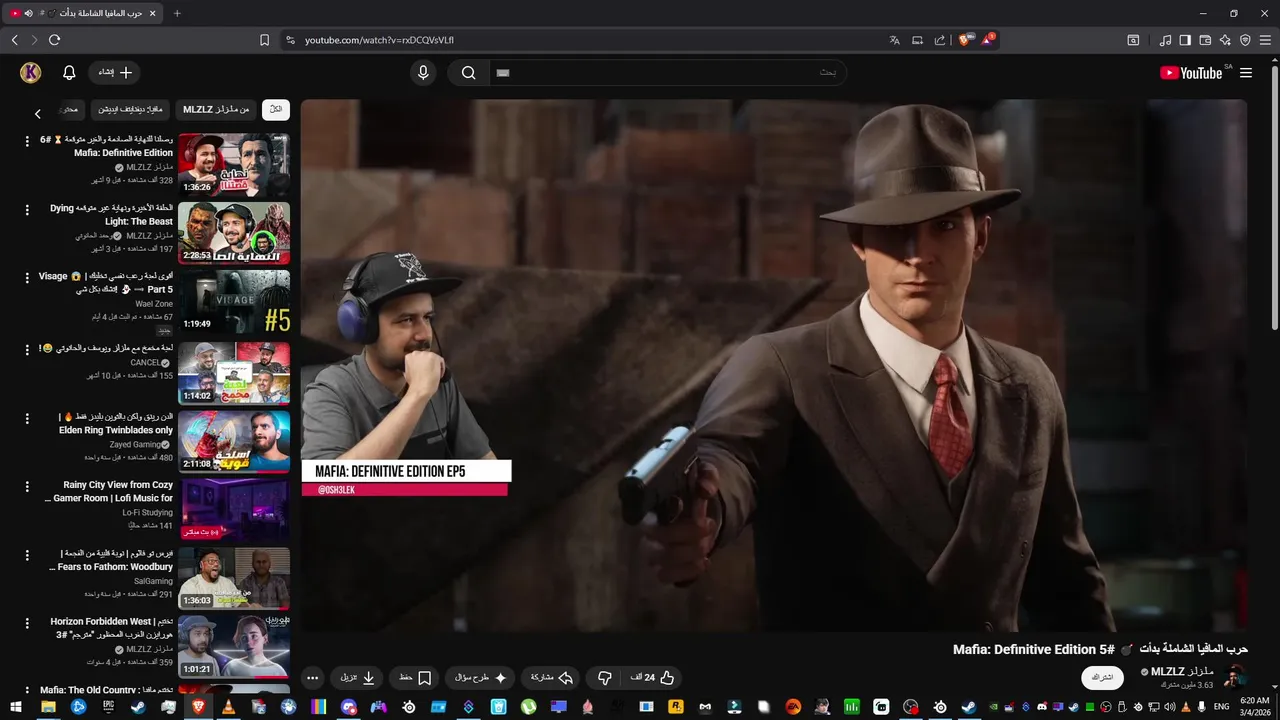Click the video player to pause
The image size is (1280, 720).
click(774, 365)
